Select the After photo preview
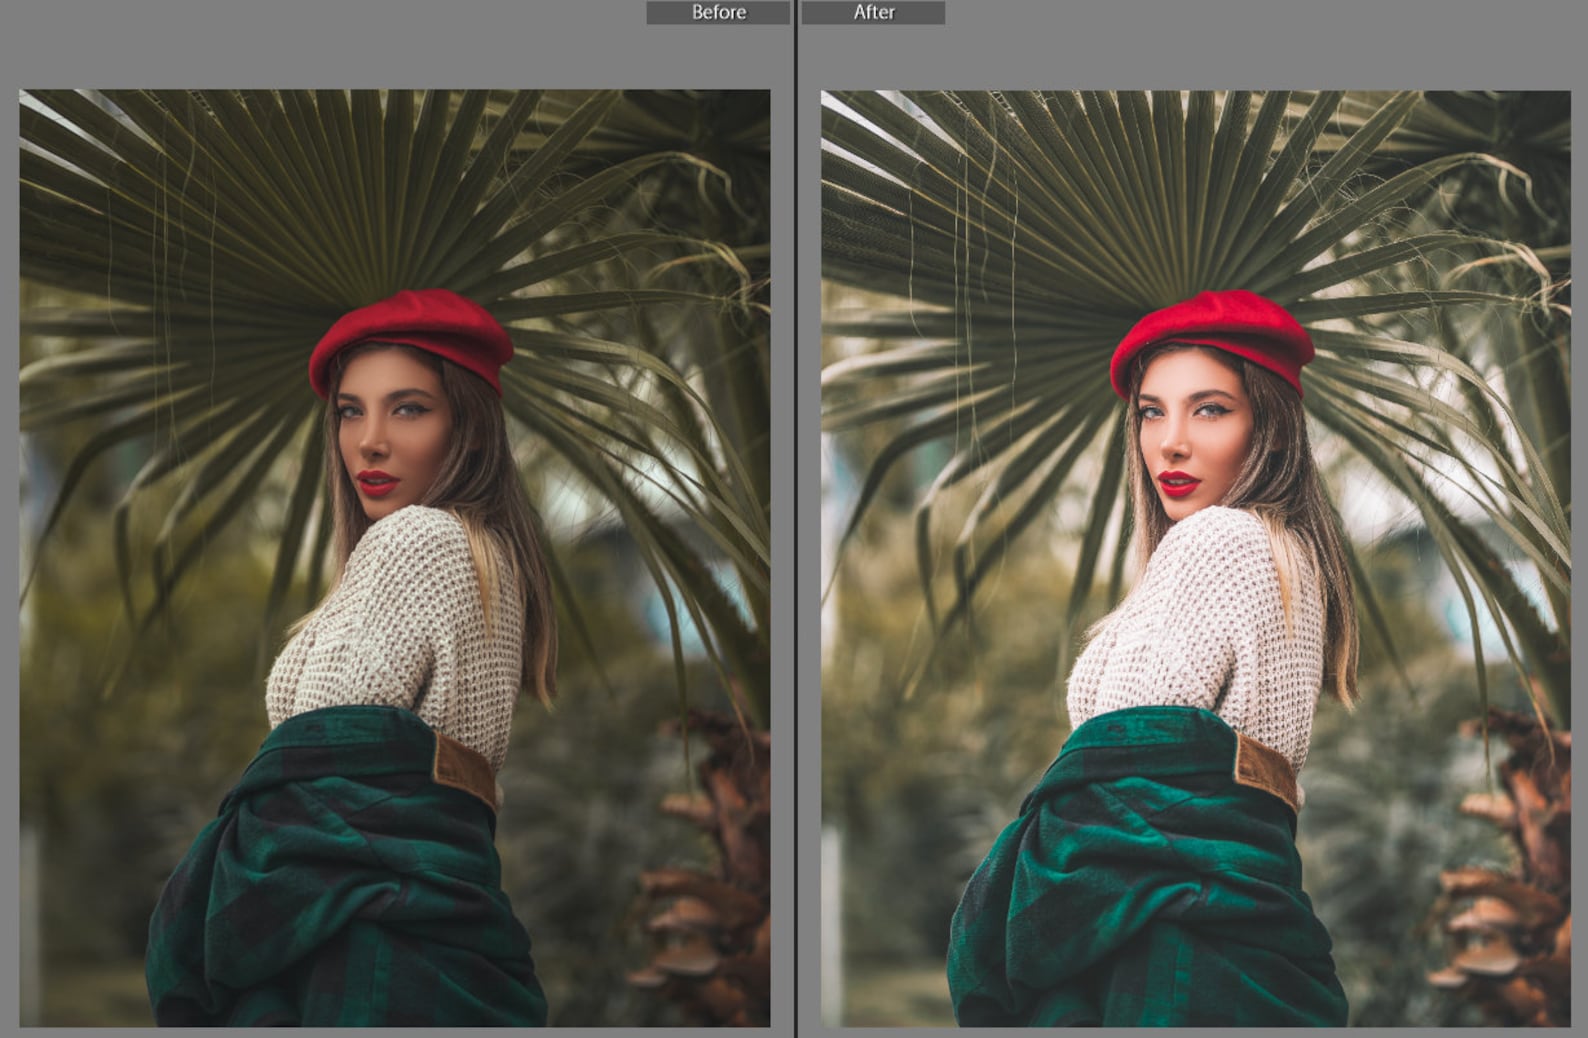 1196,558
